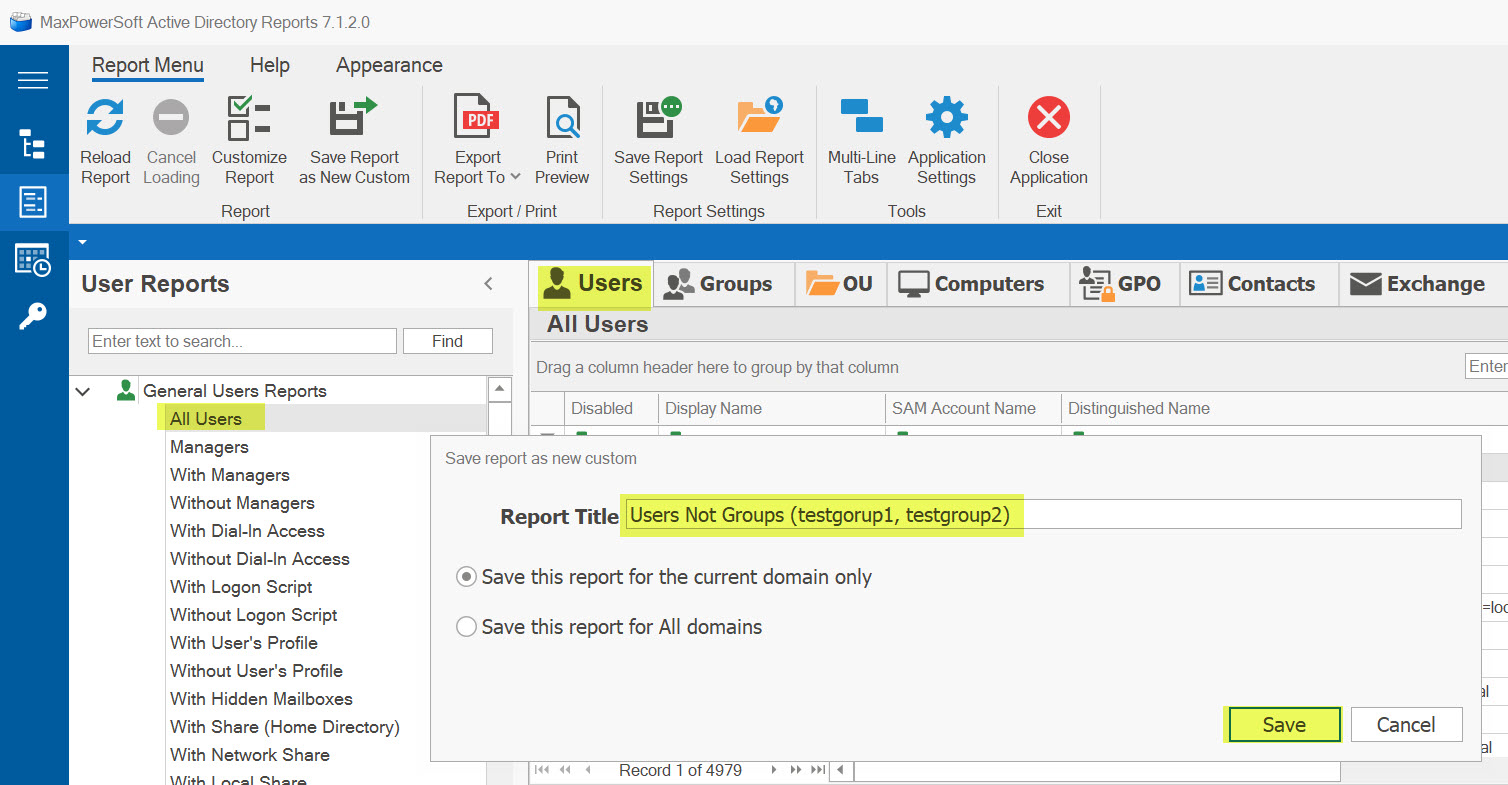1508x785 pixels.
Task: Go to last record in navigator
Action: click(x=818, y=770)
